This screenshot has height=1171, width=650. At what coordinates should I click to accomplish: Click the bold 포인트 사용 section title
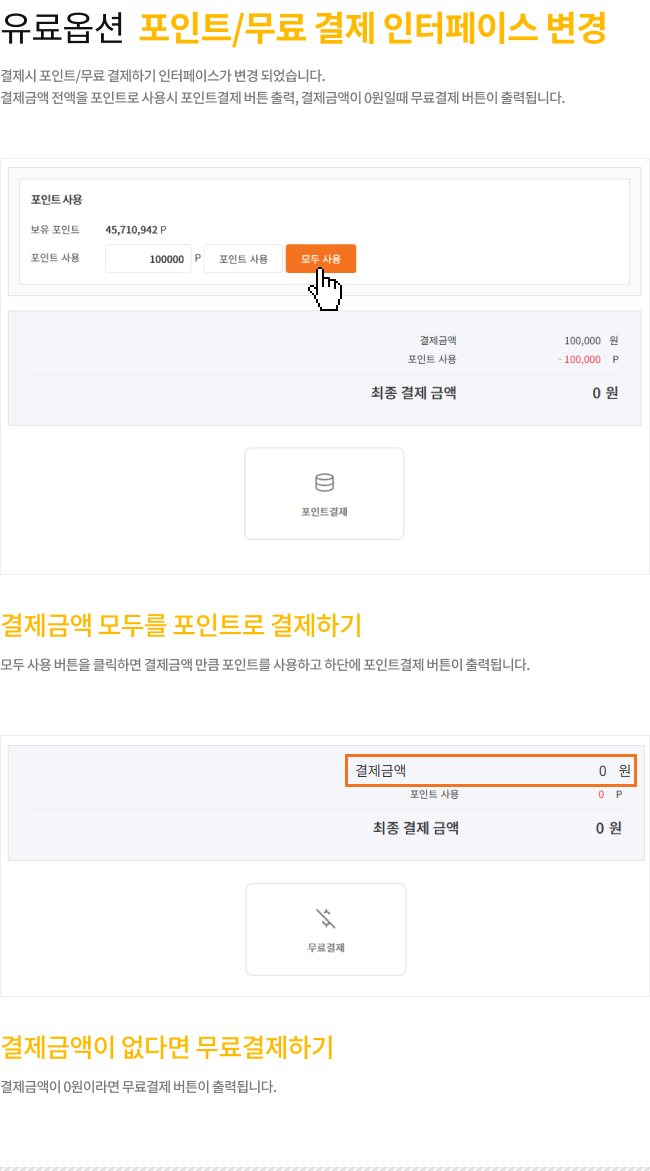(56, 199)
